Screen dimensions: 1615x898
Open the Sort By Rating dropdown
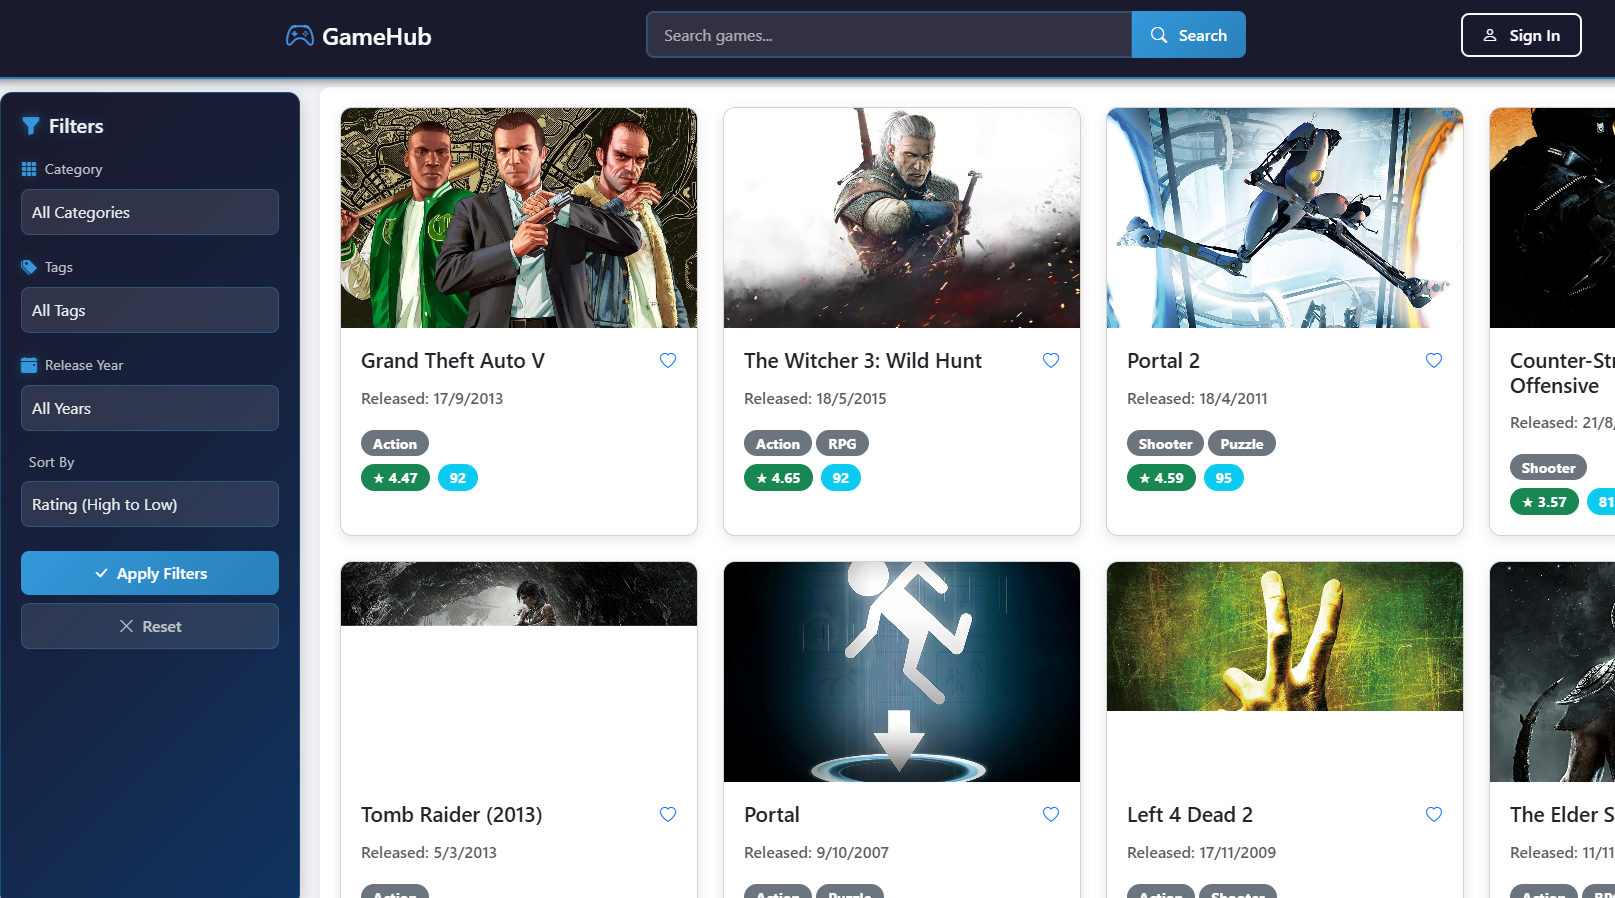pos(150,504)
